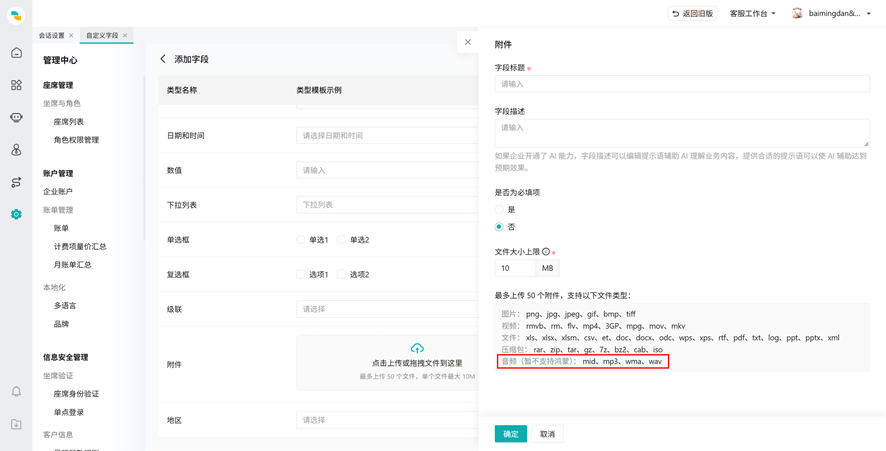Image resolution: width=886 pixels, height=451 pixels.
Task: Click info icon next to 文件大小上限
Action: [x=546, y=252]
